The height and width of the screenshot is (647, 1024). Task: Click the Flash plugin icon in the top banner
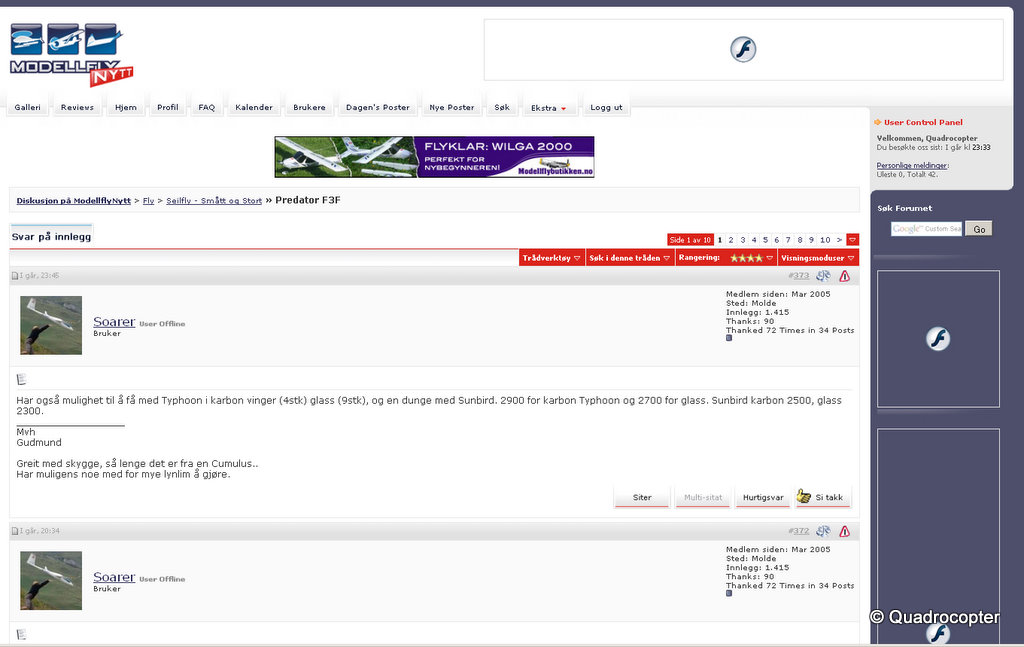742,49
